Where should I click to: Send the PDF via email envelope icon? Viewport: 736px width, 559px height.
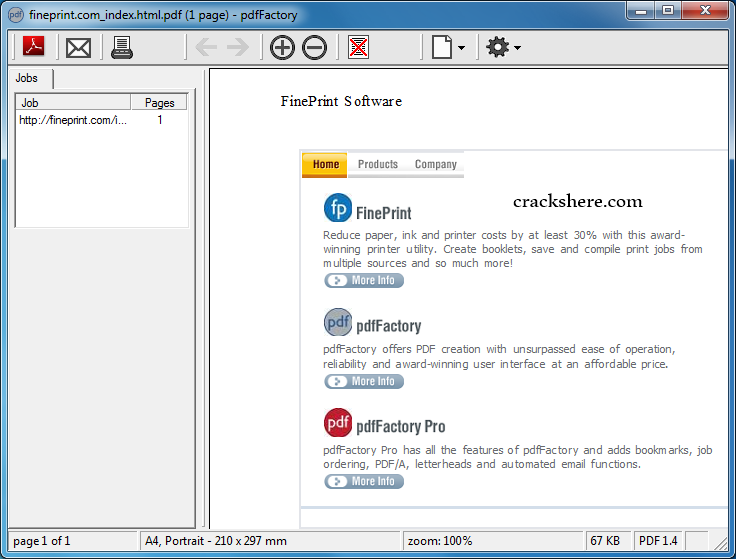pyautogui.click(x=78, y=48)
